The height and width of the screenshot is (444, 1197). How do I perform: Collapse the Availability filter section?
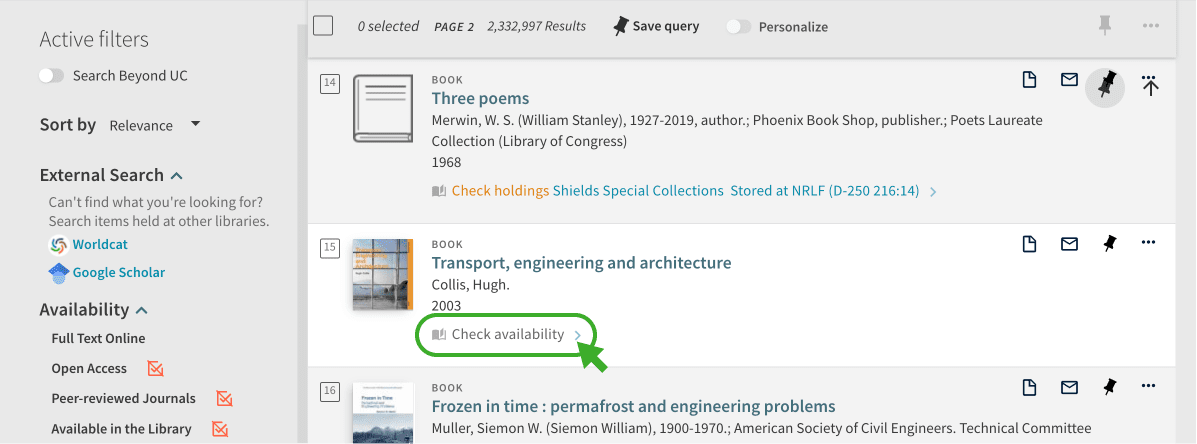142,310
